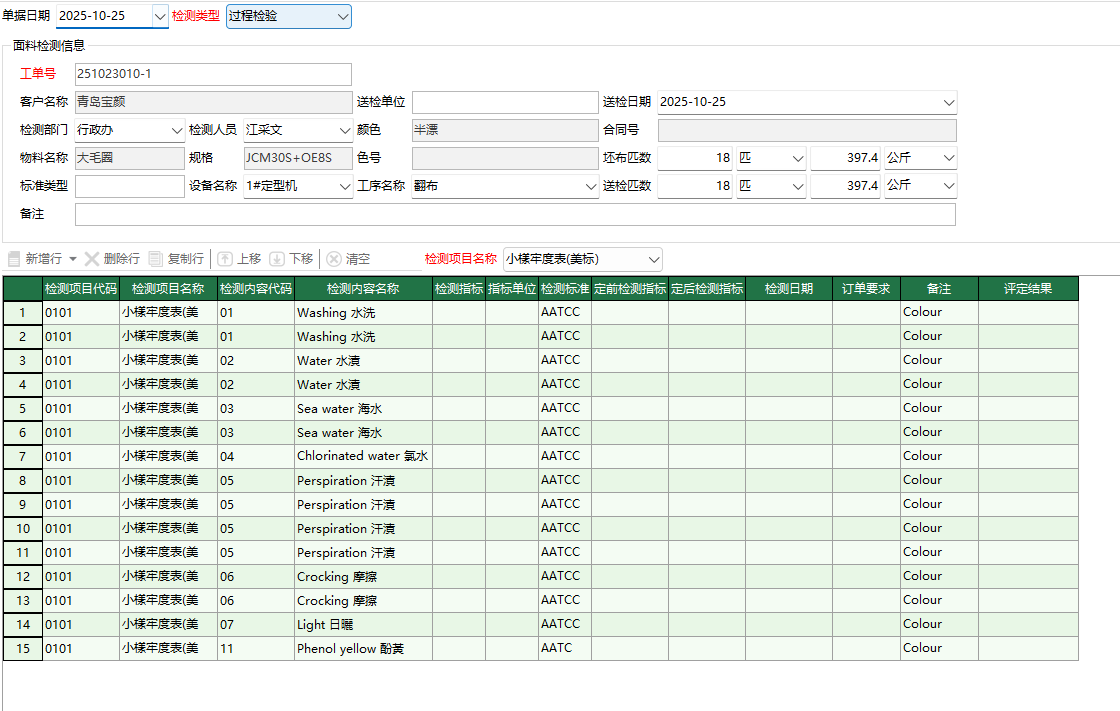Open the 单据日期 date picker dropdown
Viewport: 1120px width, 711px height.
coord(160,16)
